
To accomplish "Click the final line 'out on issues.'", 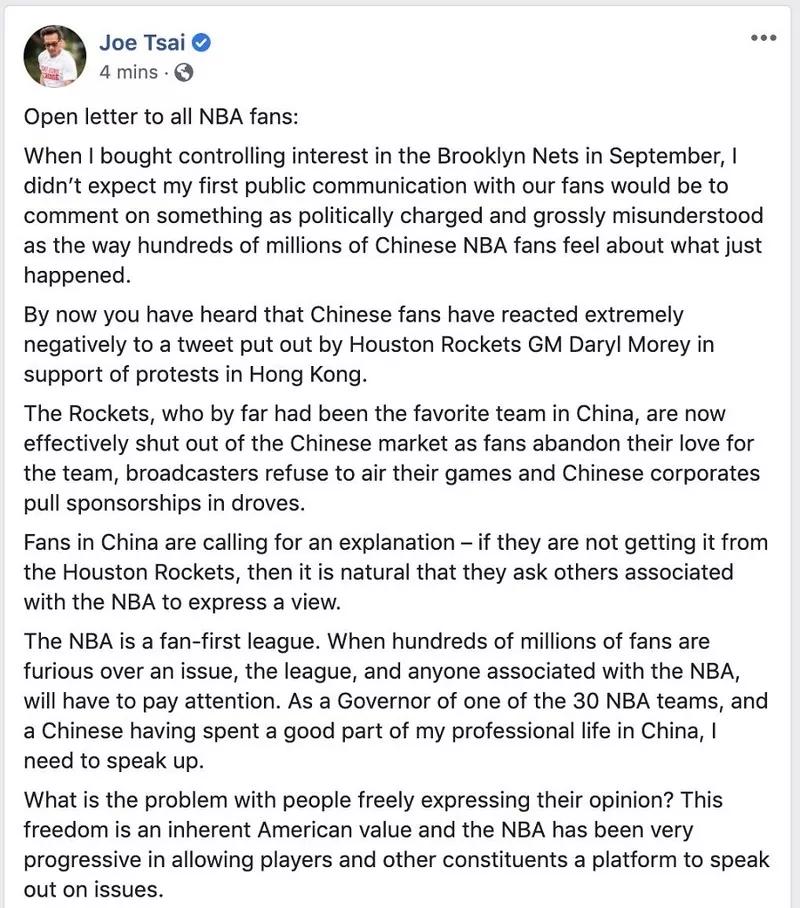I will 93,889.
